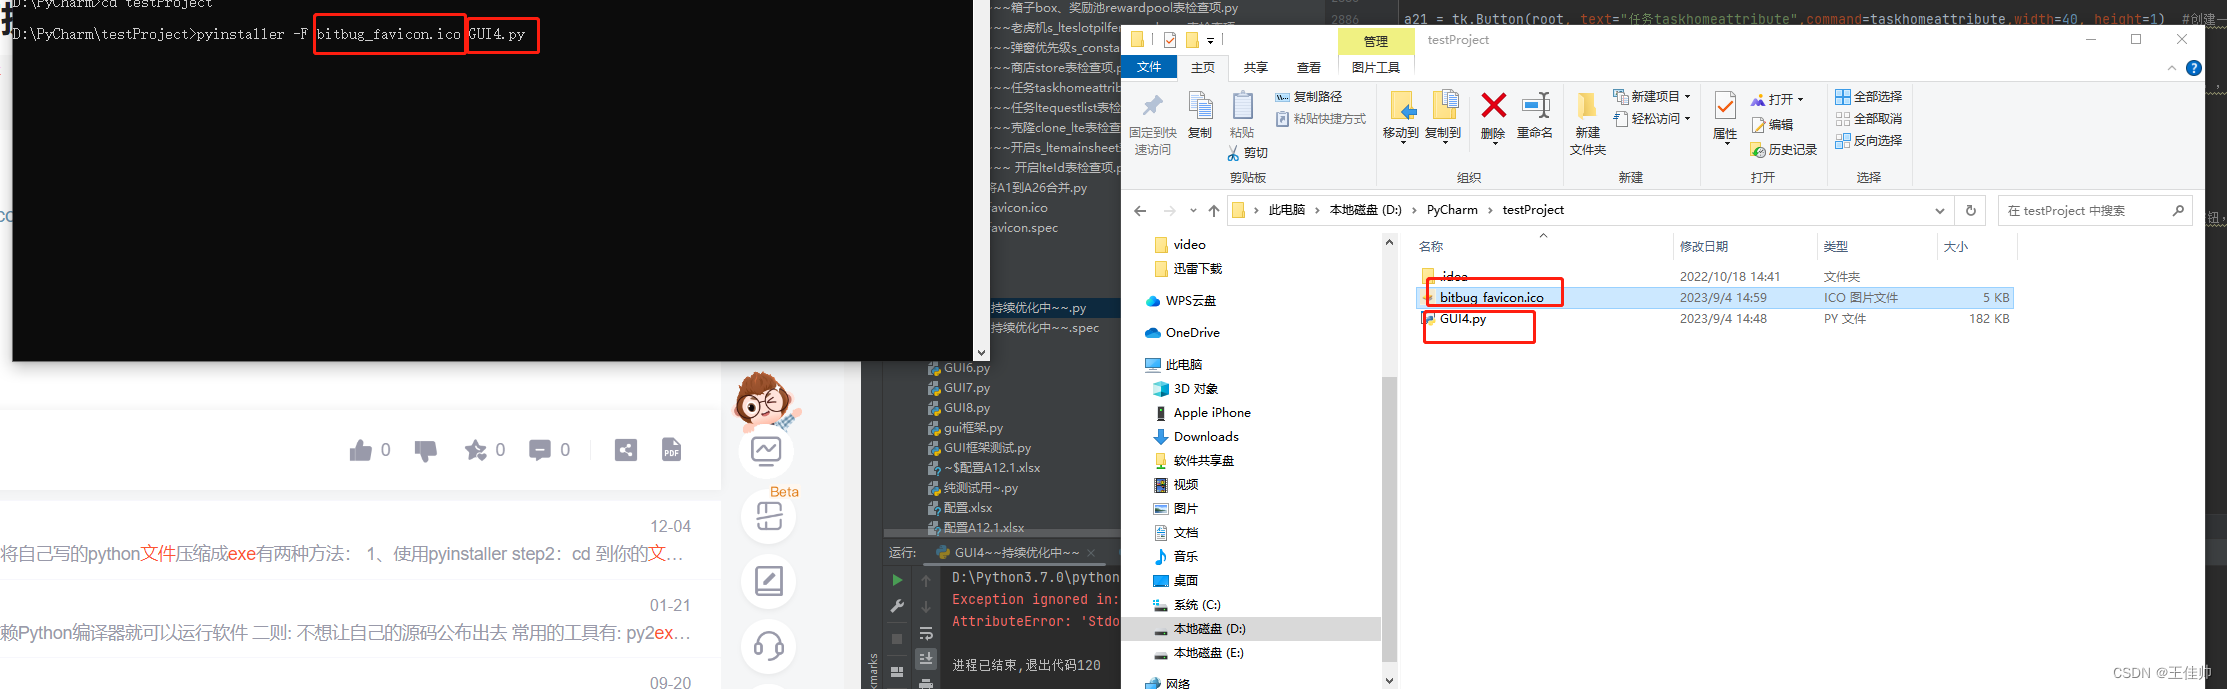The height and width of the screenshot is (689, 2227).
Task: Click the Explorer help question mark icon
Action: click(x=2194, y=68)
